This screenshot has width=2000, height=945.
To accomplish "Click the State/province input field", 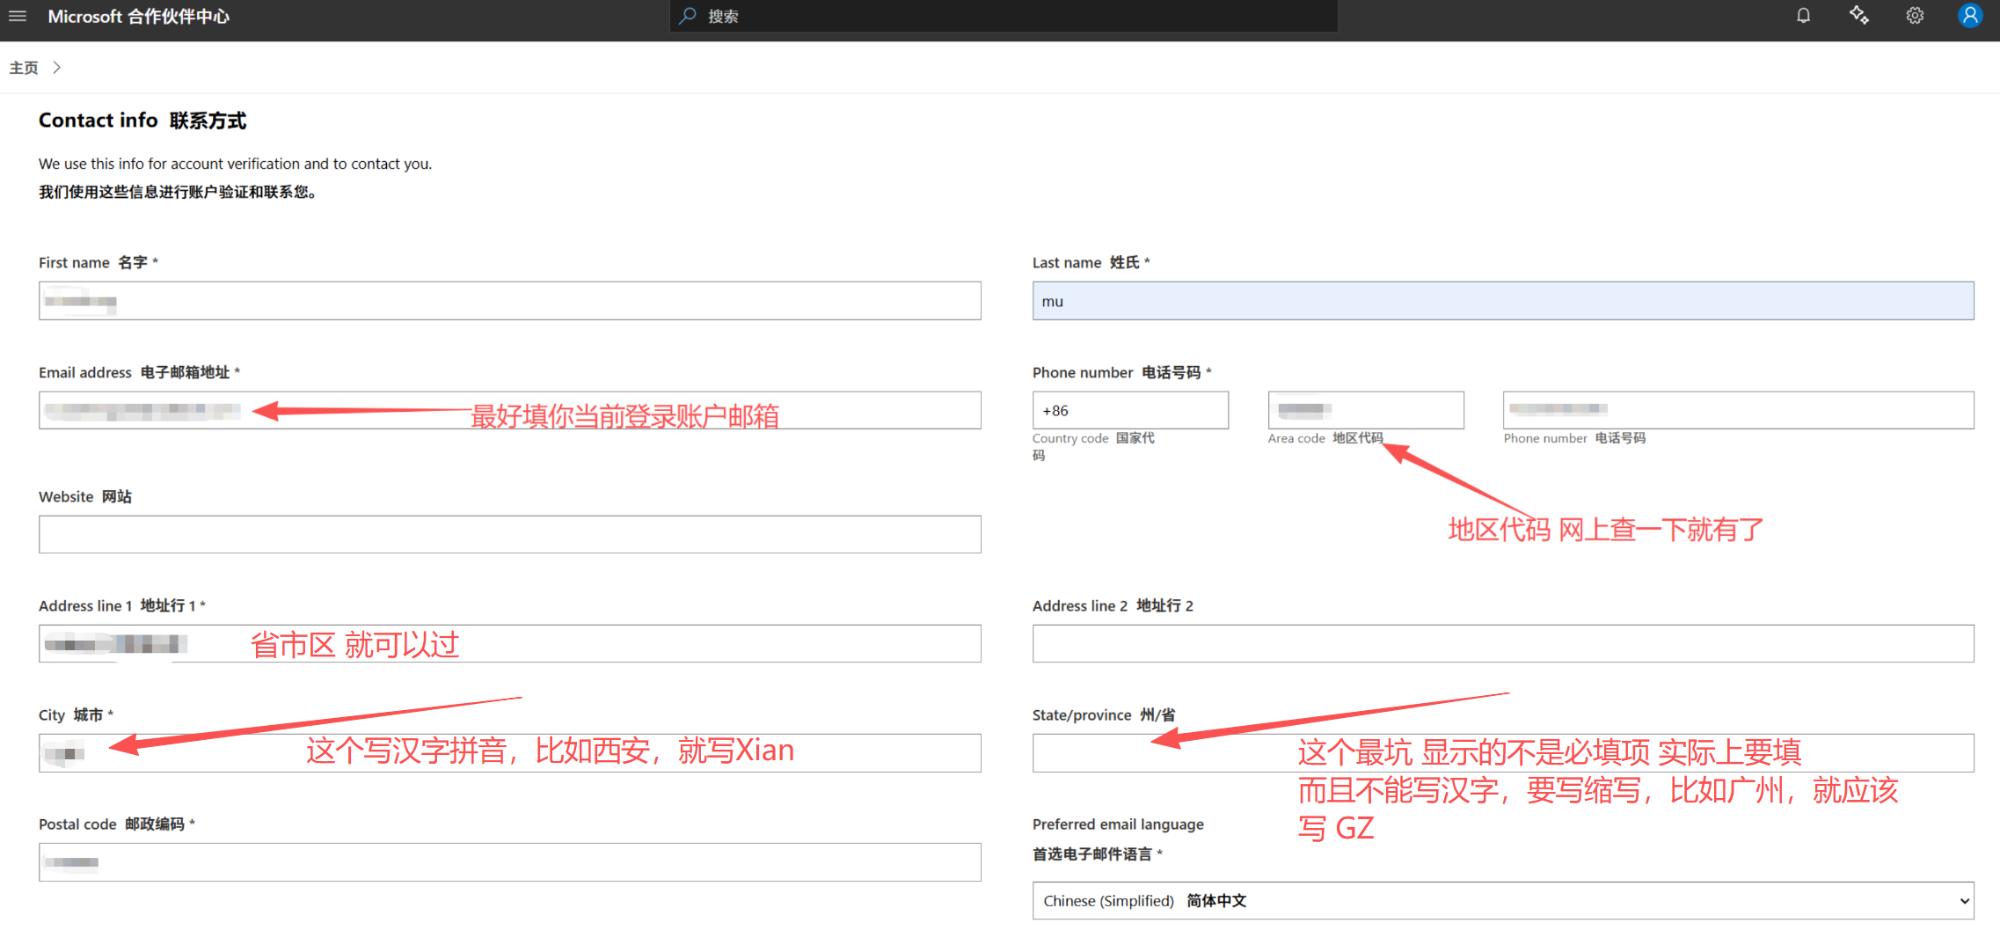I will pos(1503,753).
